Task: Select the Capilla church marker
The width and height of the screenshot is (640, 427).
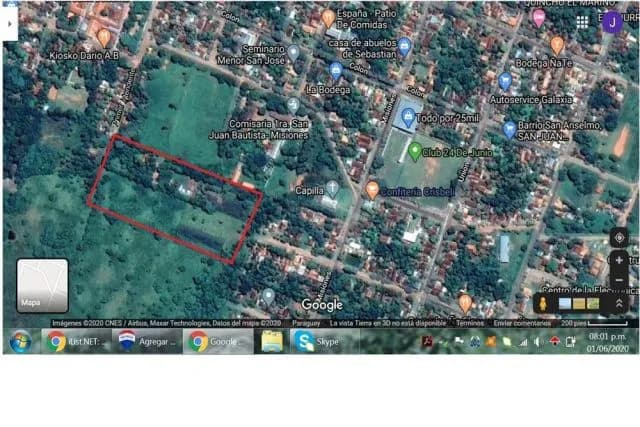Action: [333, 189]
